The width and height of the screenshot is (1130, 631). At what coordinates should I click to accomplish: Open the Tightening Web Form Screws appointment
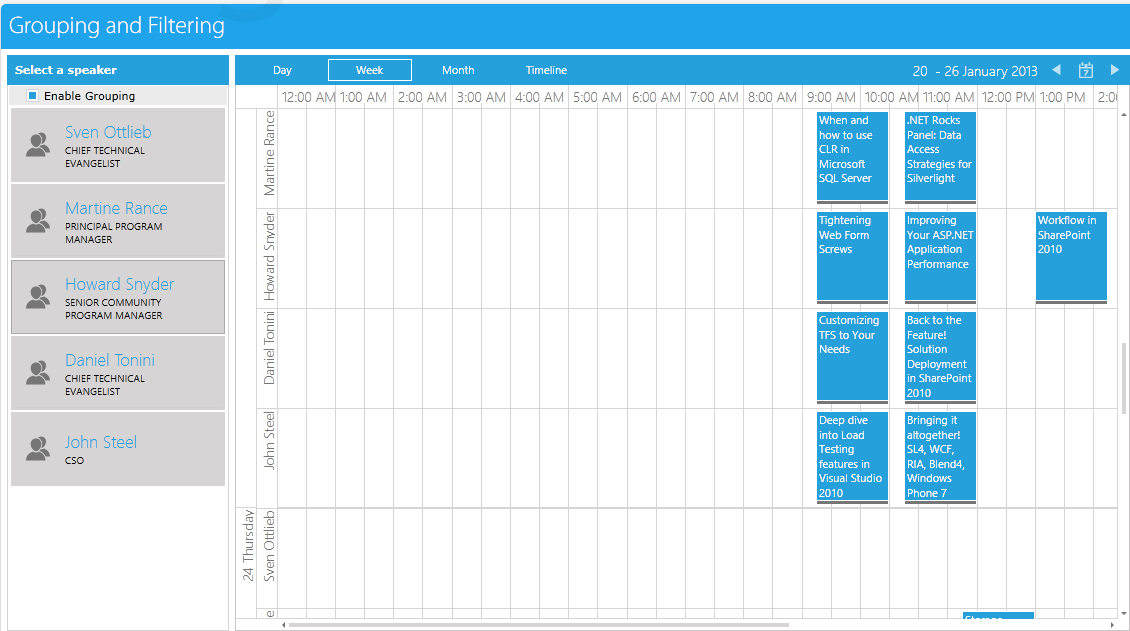coord(852,255)
